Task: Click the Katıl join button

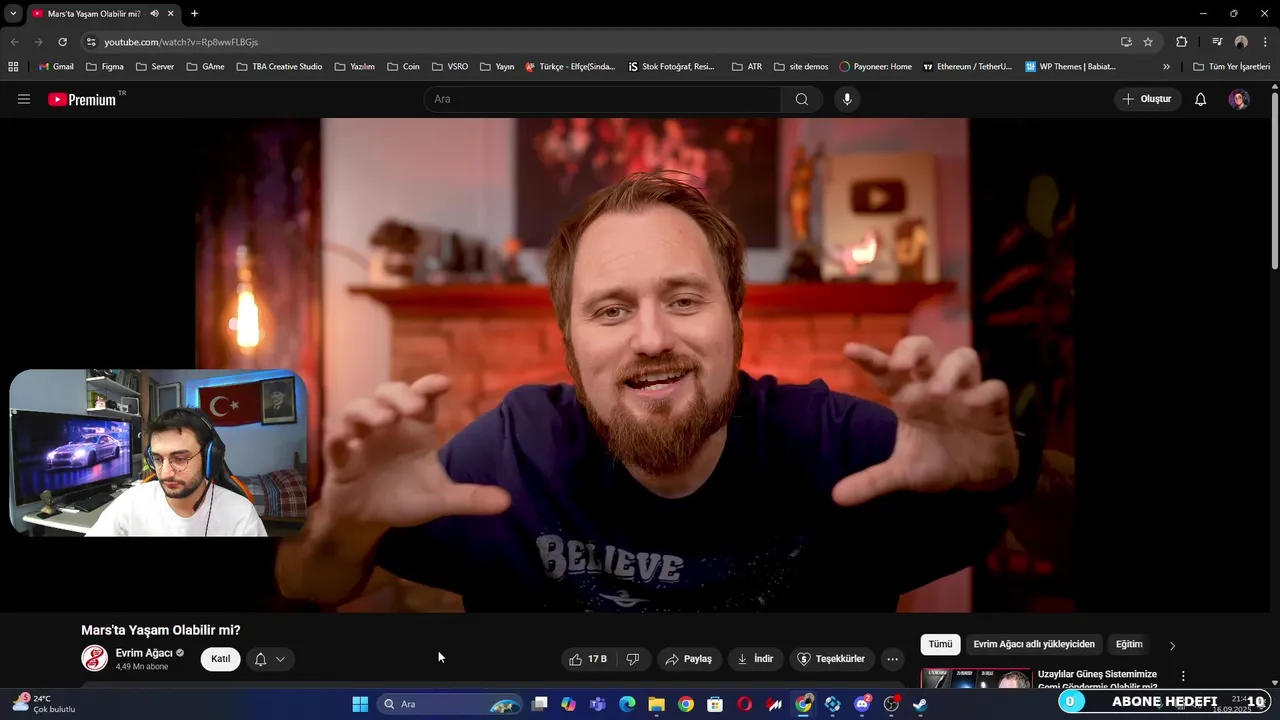Action: coord(221,659)
